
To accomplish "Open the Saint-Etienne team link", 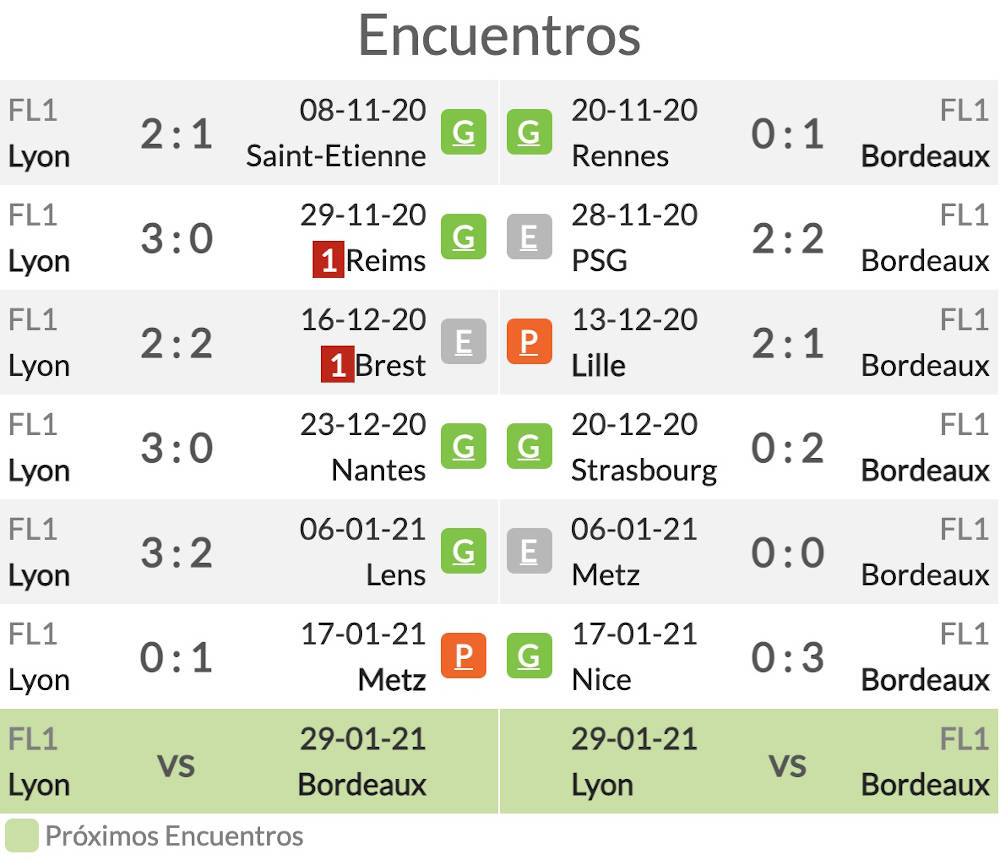I will tap(336, 156).
